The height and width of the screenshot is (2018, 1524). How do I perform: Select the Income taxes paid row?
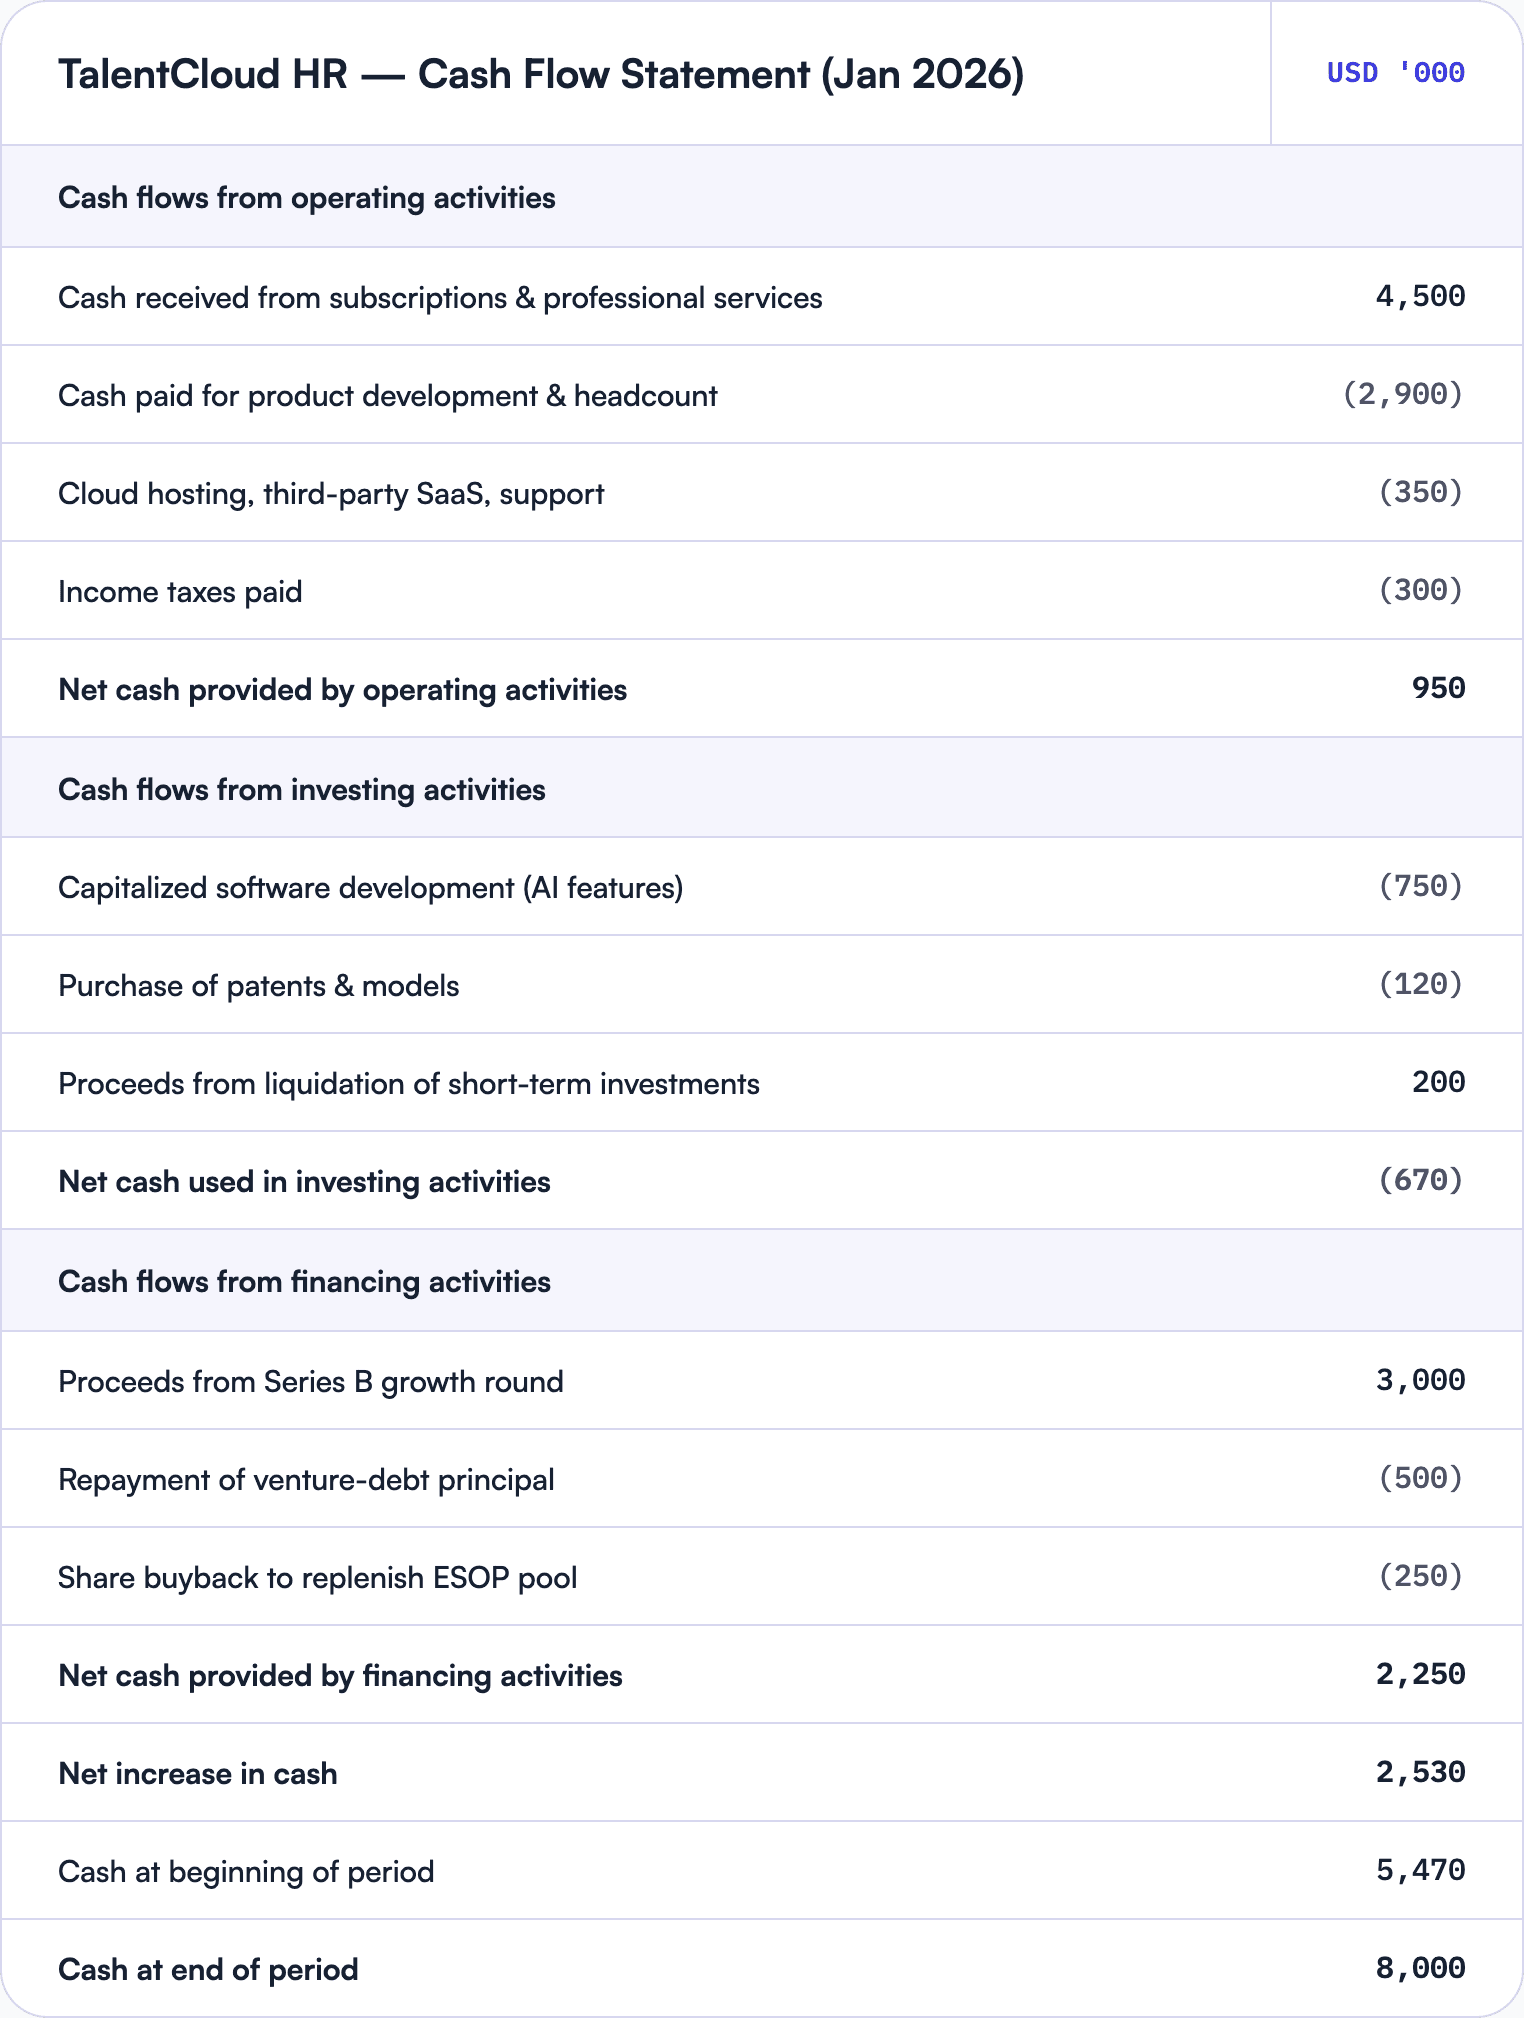[x=762, y=591]
